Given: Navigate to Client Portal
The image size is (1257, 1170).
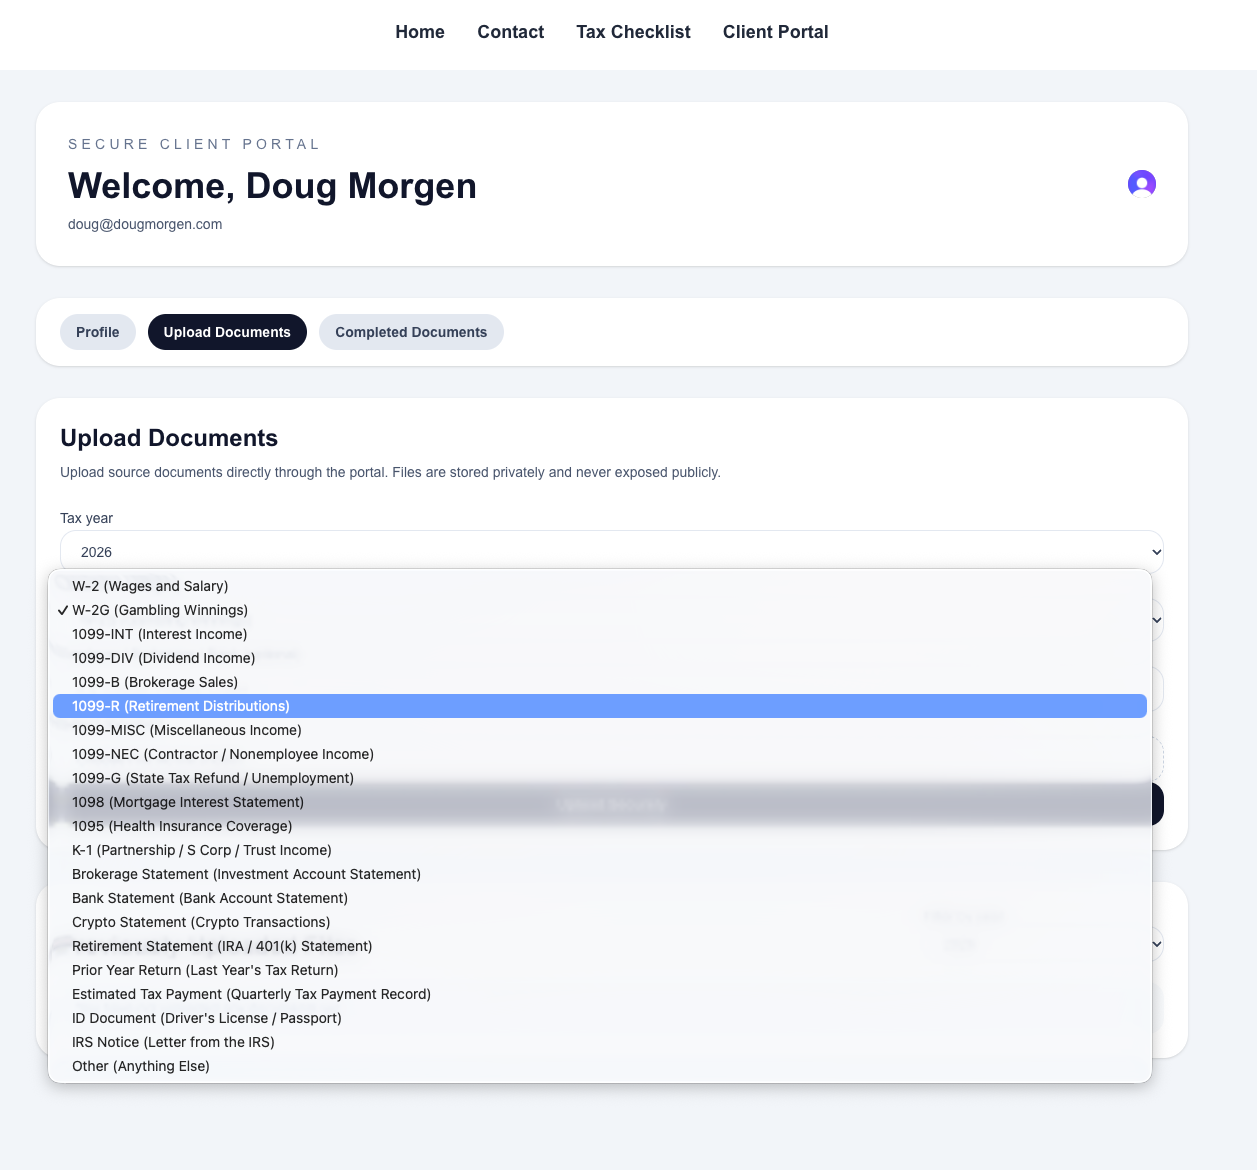Looking at the screenshot, I should pos(776,32).
